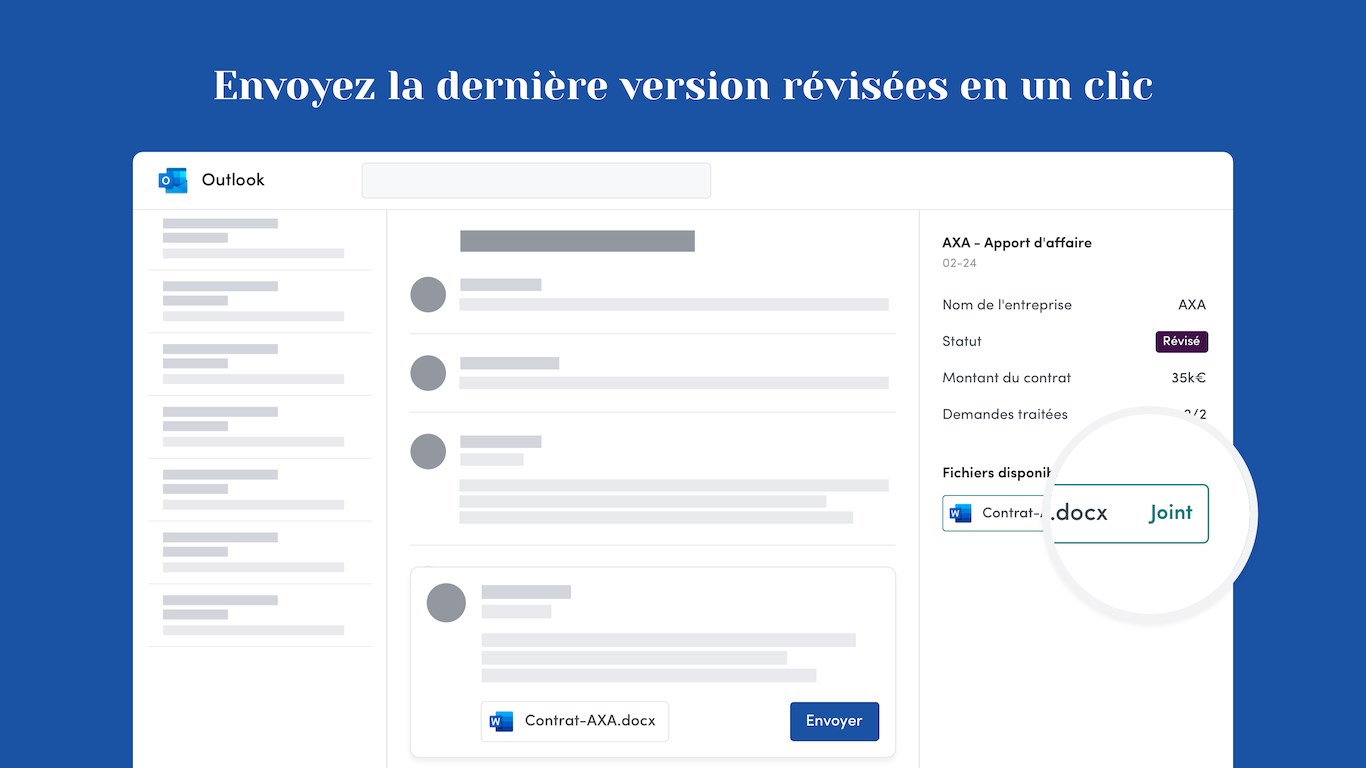Click the search field beside Outlook
This screenshot has width=1366, height=768.
(x=536, y=181)
